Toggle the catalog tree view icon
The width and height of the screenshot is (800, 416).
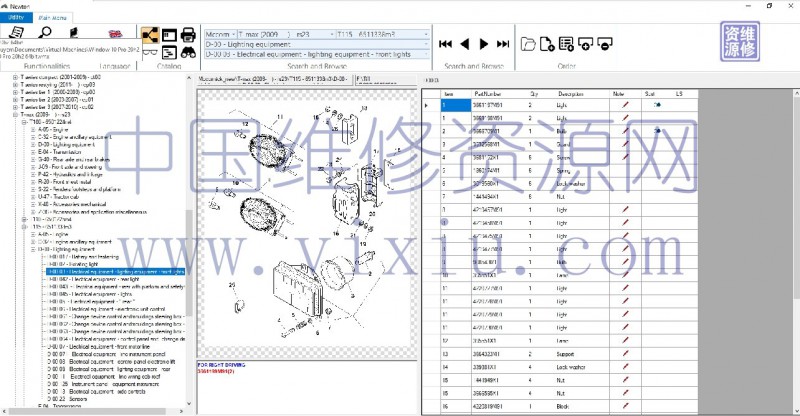pos(150,35)
